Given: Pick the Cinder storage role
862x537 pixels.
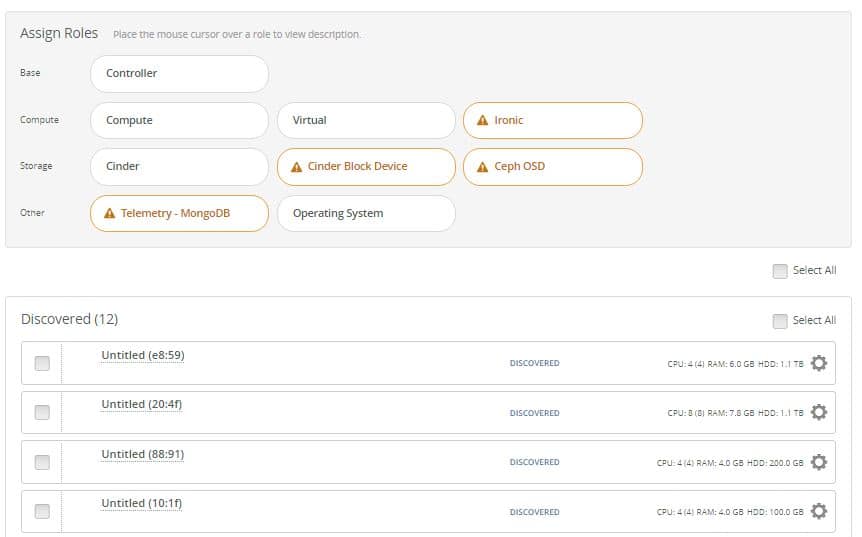Looking at the screenshot, I should (x=179, y=166).
